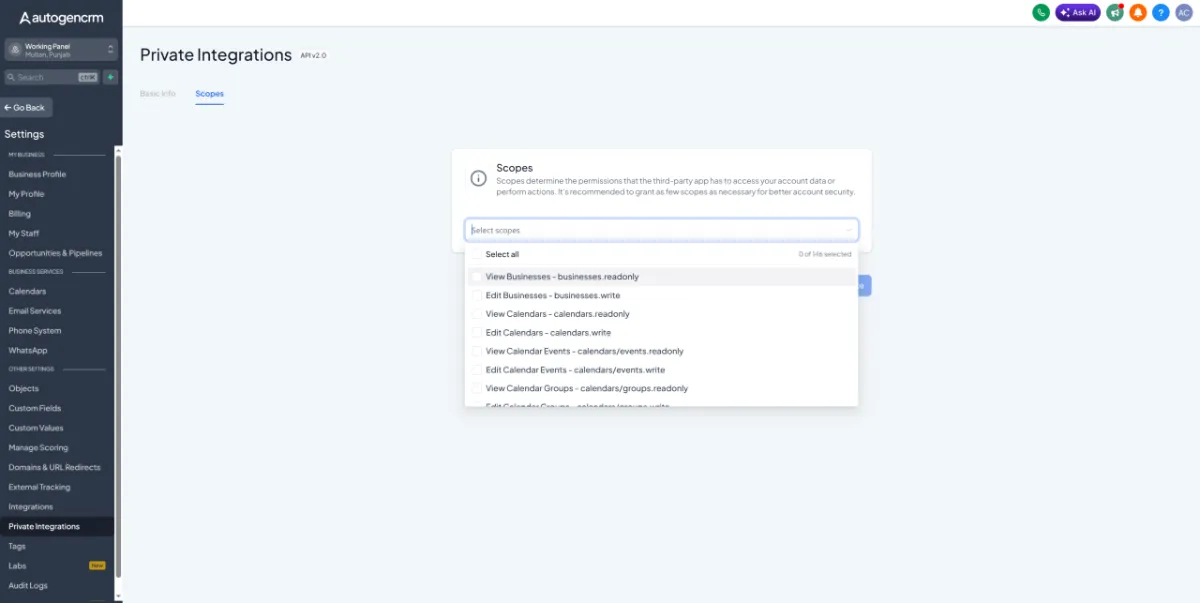Focus the Select scopes input field
The image size is (1200, 603).
tap(661, 230)
